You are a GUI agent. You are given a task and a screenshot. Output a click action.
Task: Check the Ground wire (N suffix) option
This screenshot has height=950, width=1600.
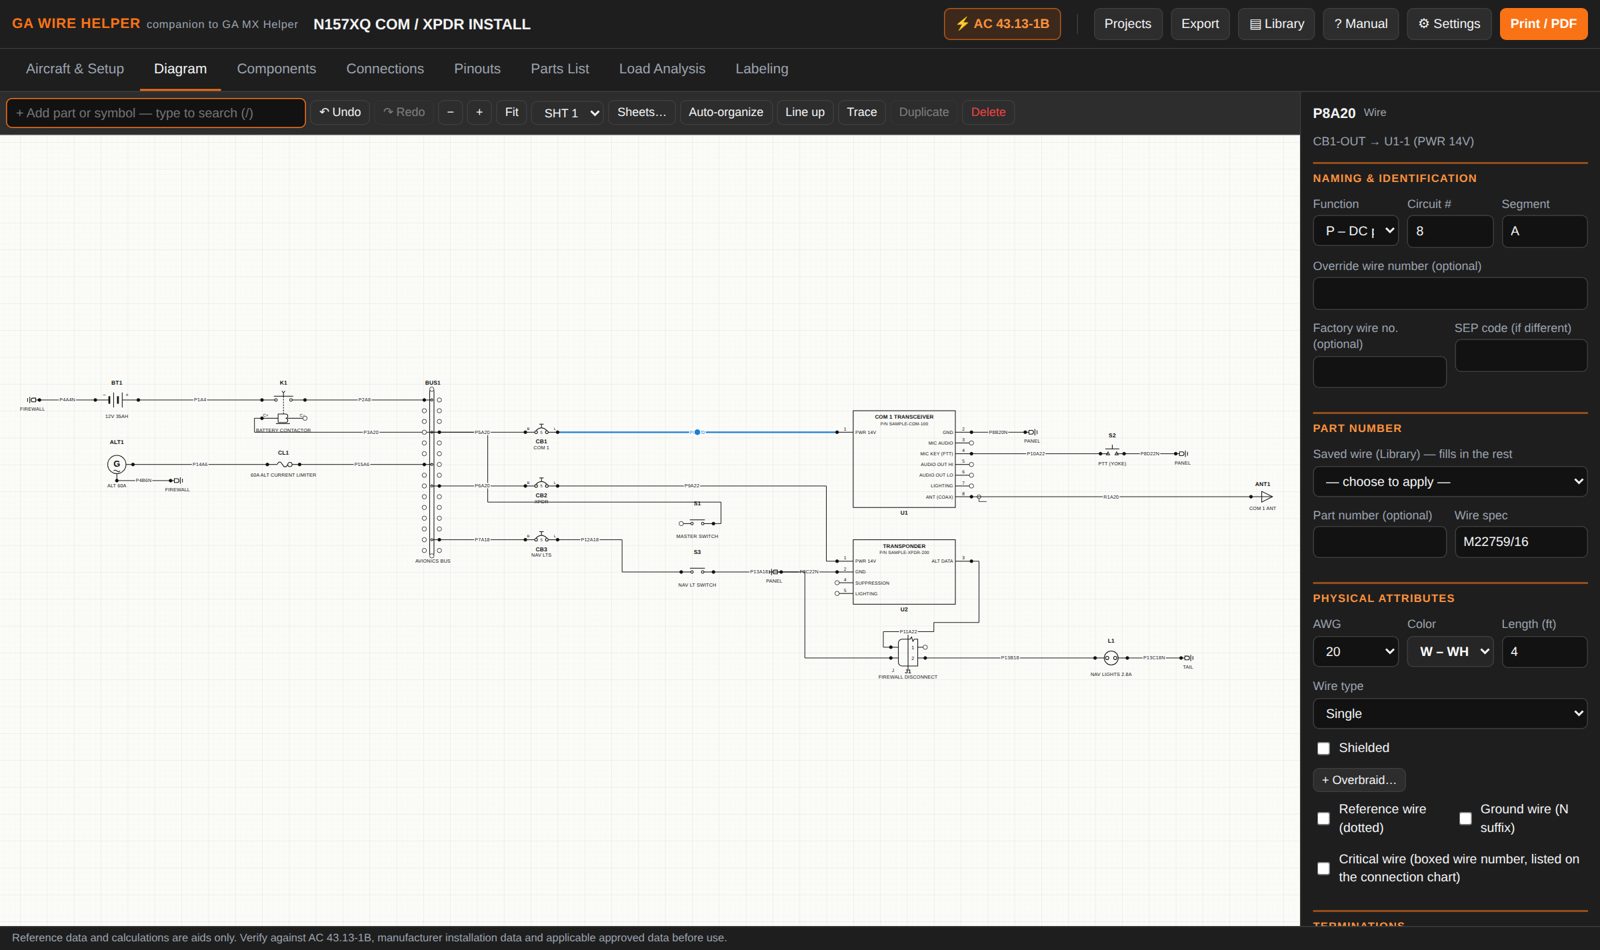pos(1465,818)
